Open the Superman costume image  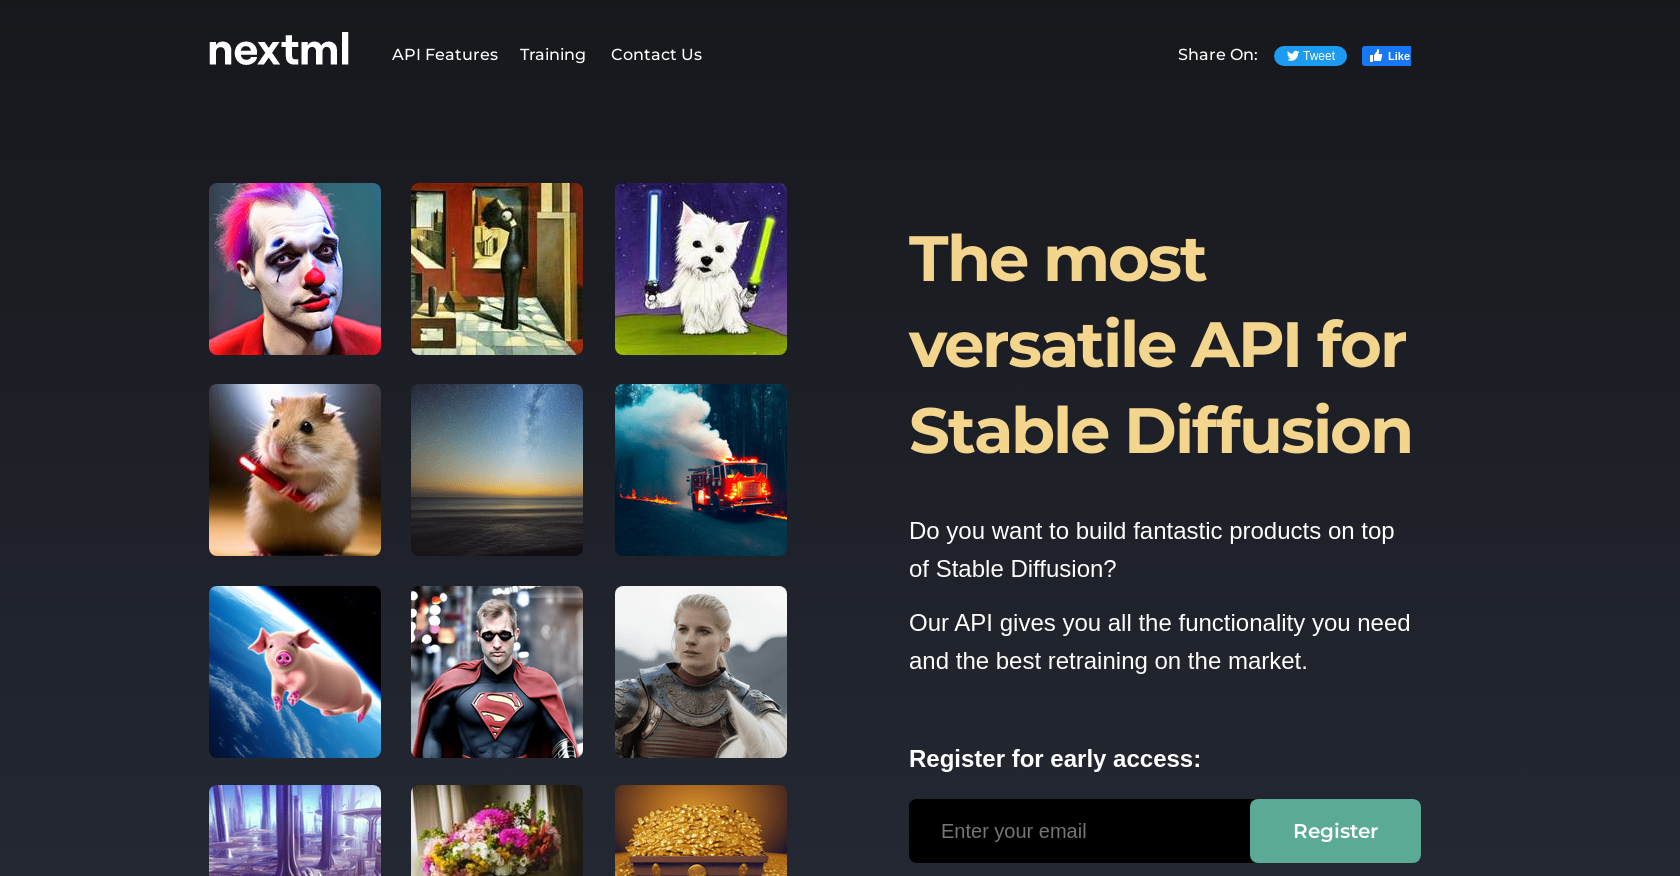coord(497,672)
